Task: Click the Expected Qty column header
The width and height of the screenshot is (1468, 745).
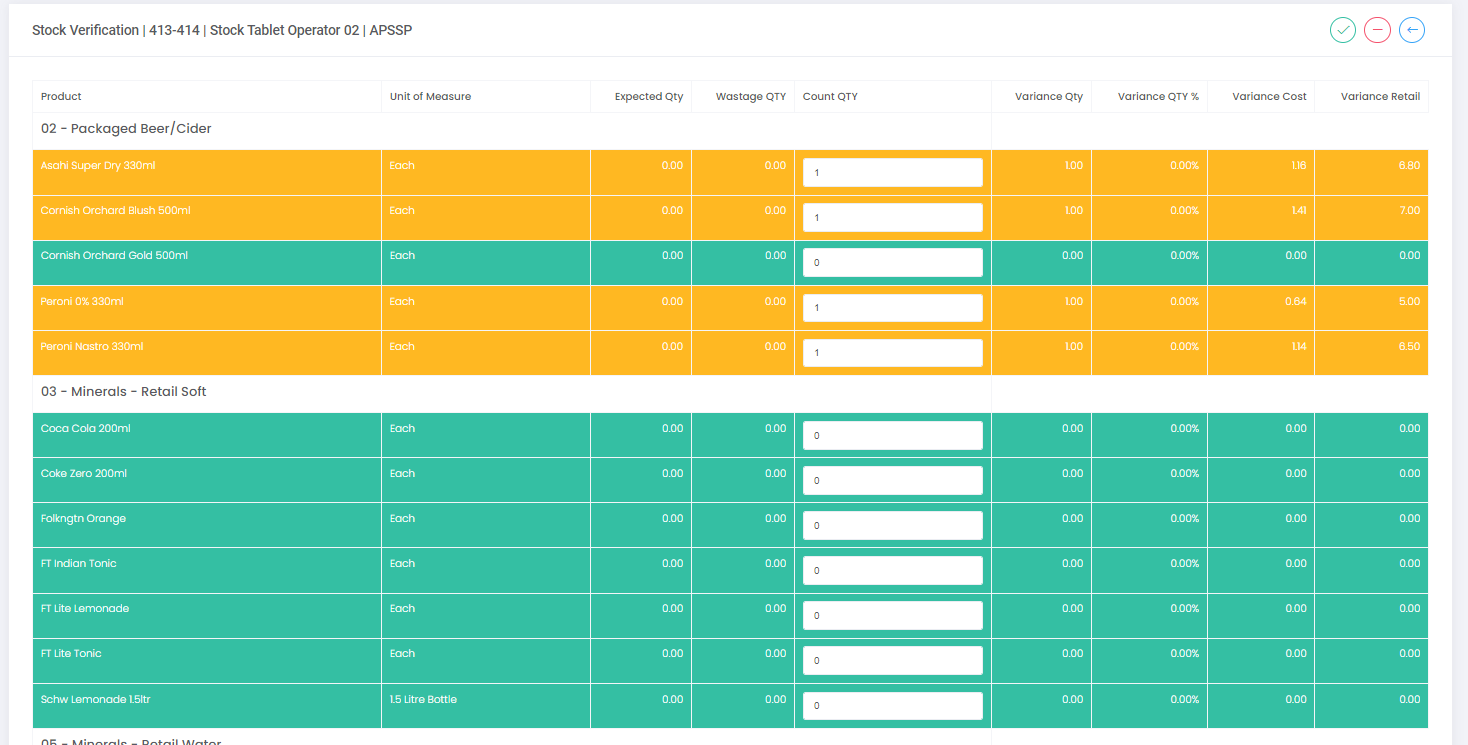Action: pyautogui.click(x=648, y=97)
